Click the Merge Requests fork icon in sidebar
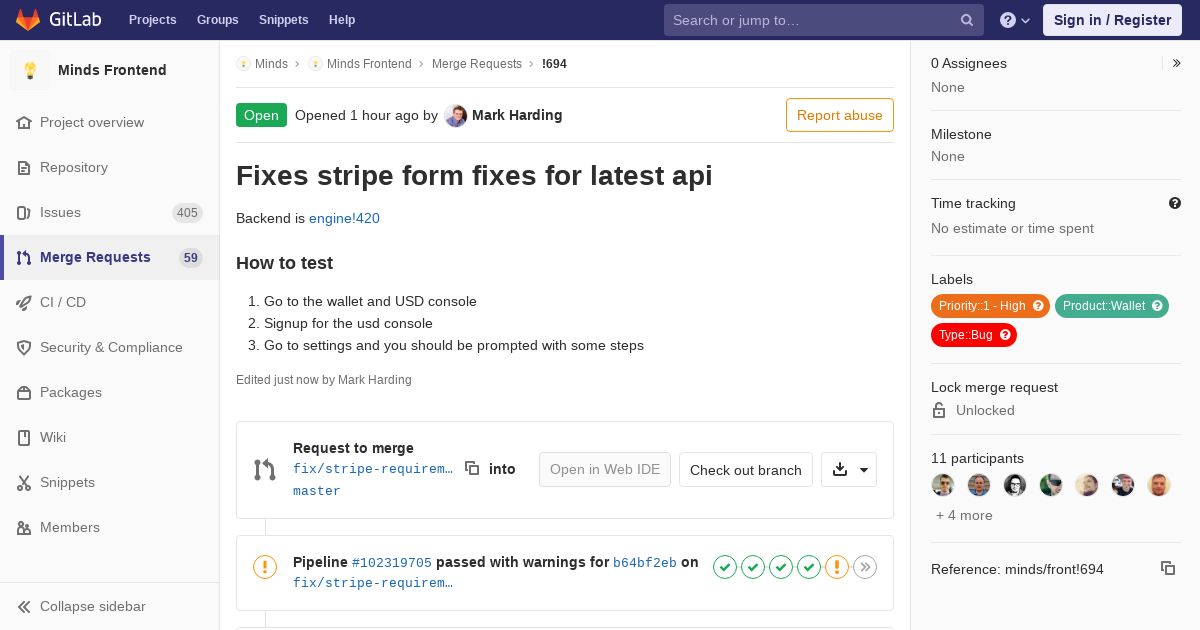This screenshot has width=1200, height=630. [24, 257]
